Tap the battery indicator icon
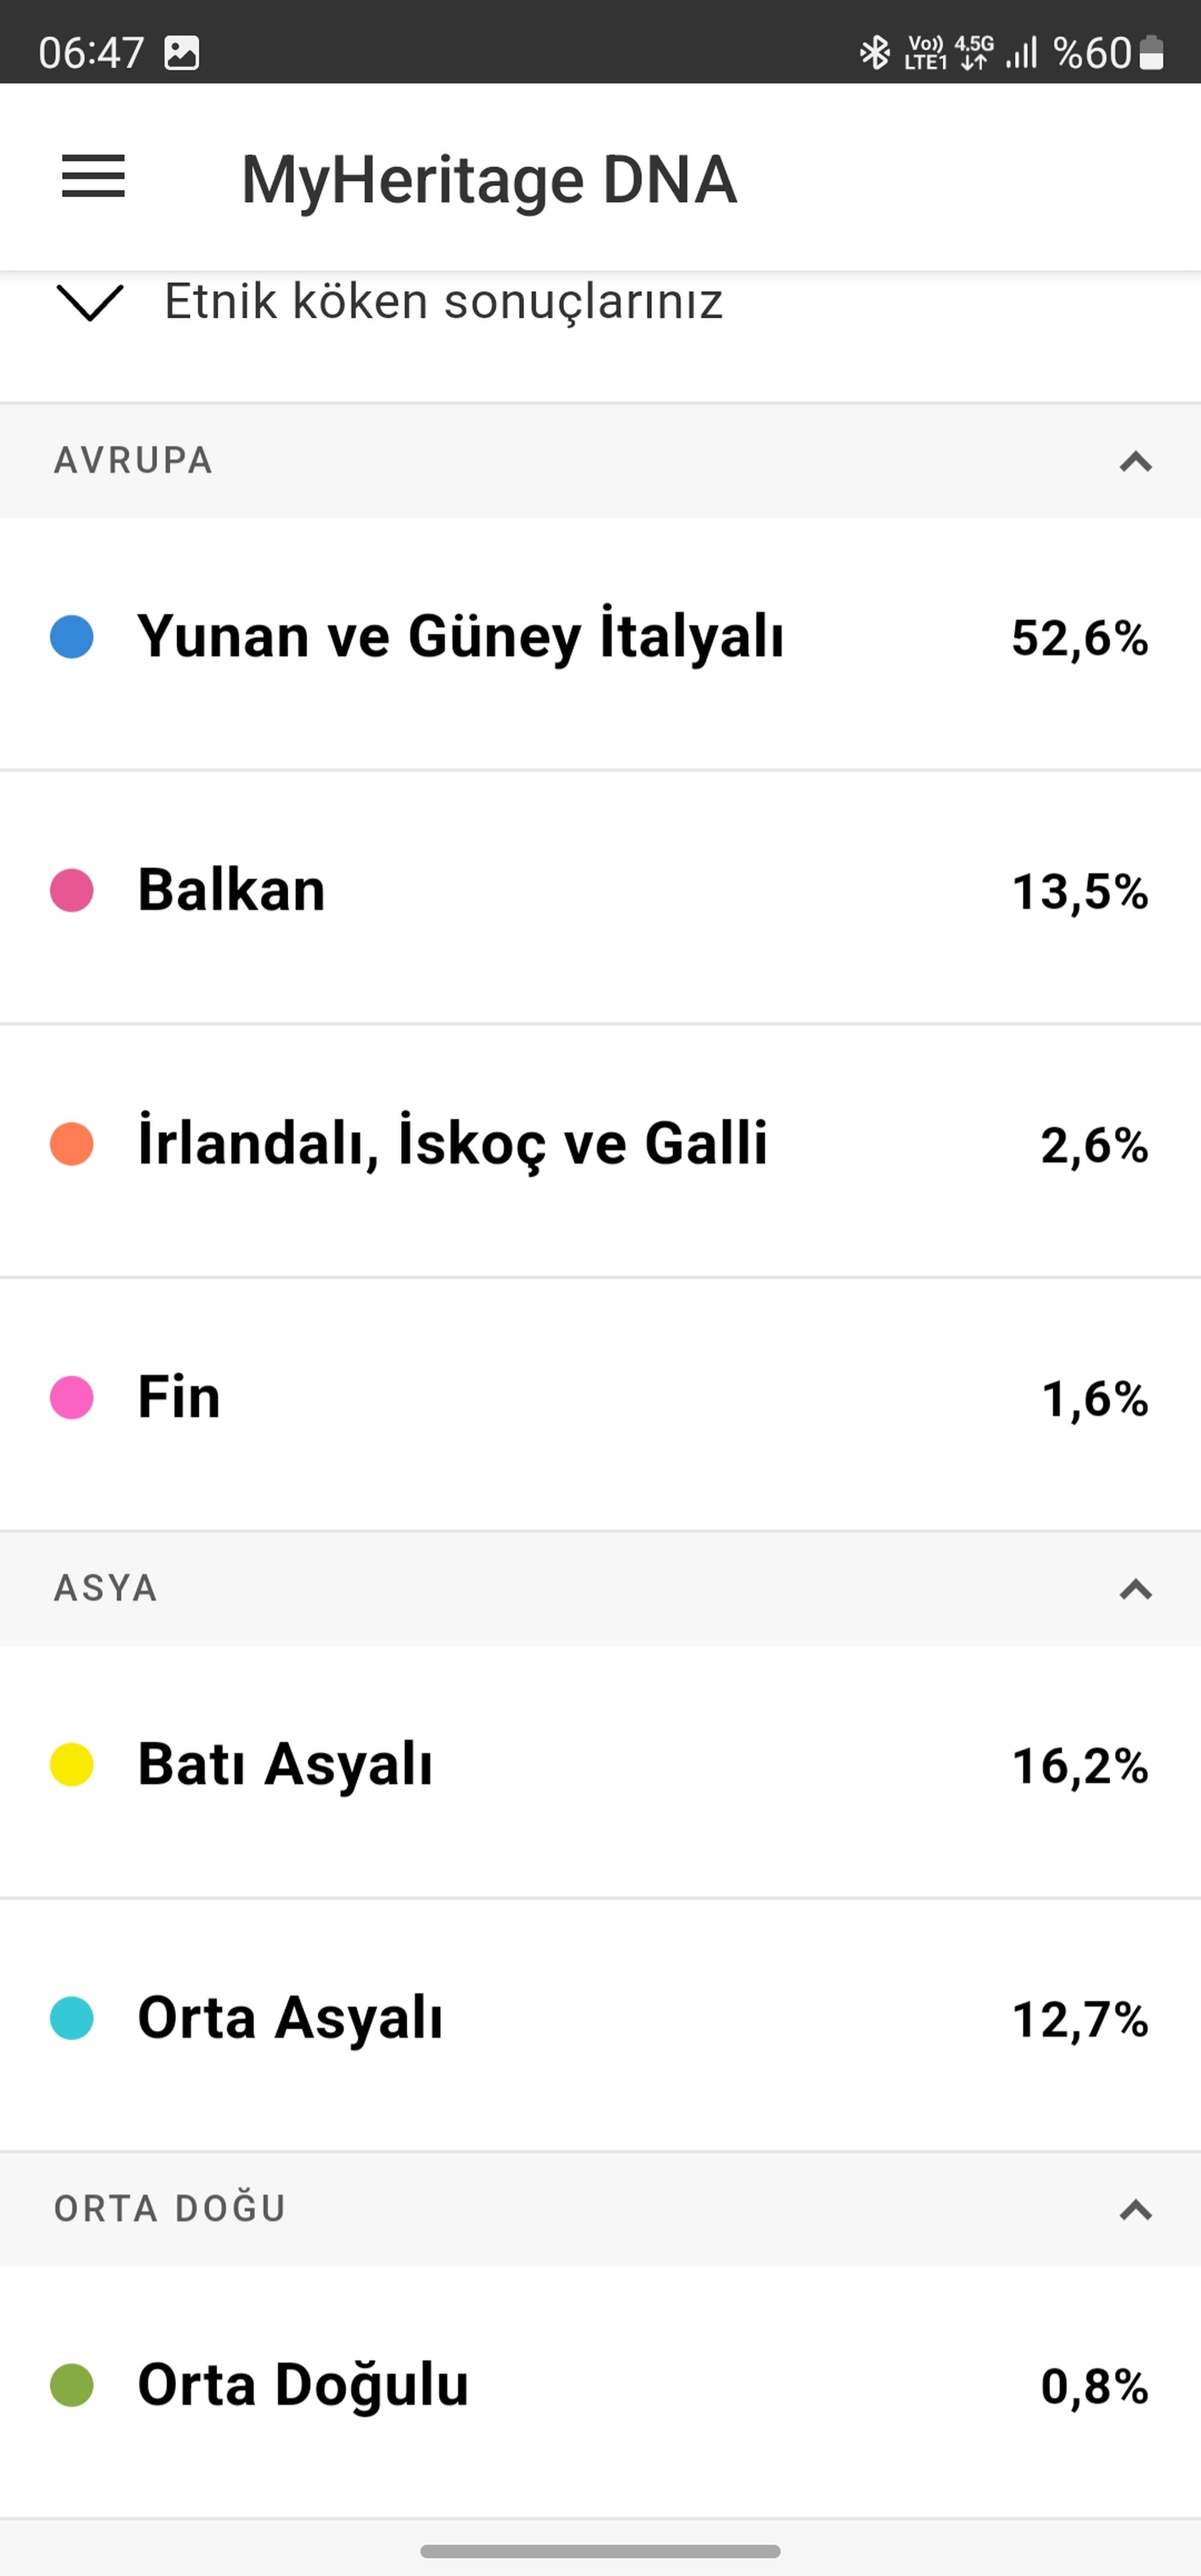Screen dimensions: 1201x2576 click(1152, 52)
